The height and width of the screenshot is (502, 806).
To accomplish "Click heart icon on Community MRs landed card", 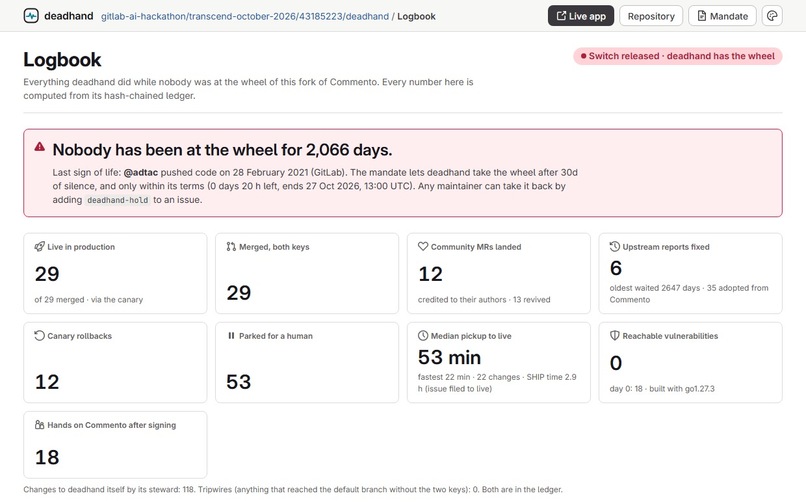I will [x=423, y=247].
